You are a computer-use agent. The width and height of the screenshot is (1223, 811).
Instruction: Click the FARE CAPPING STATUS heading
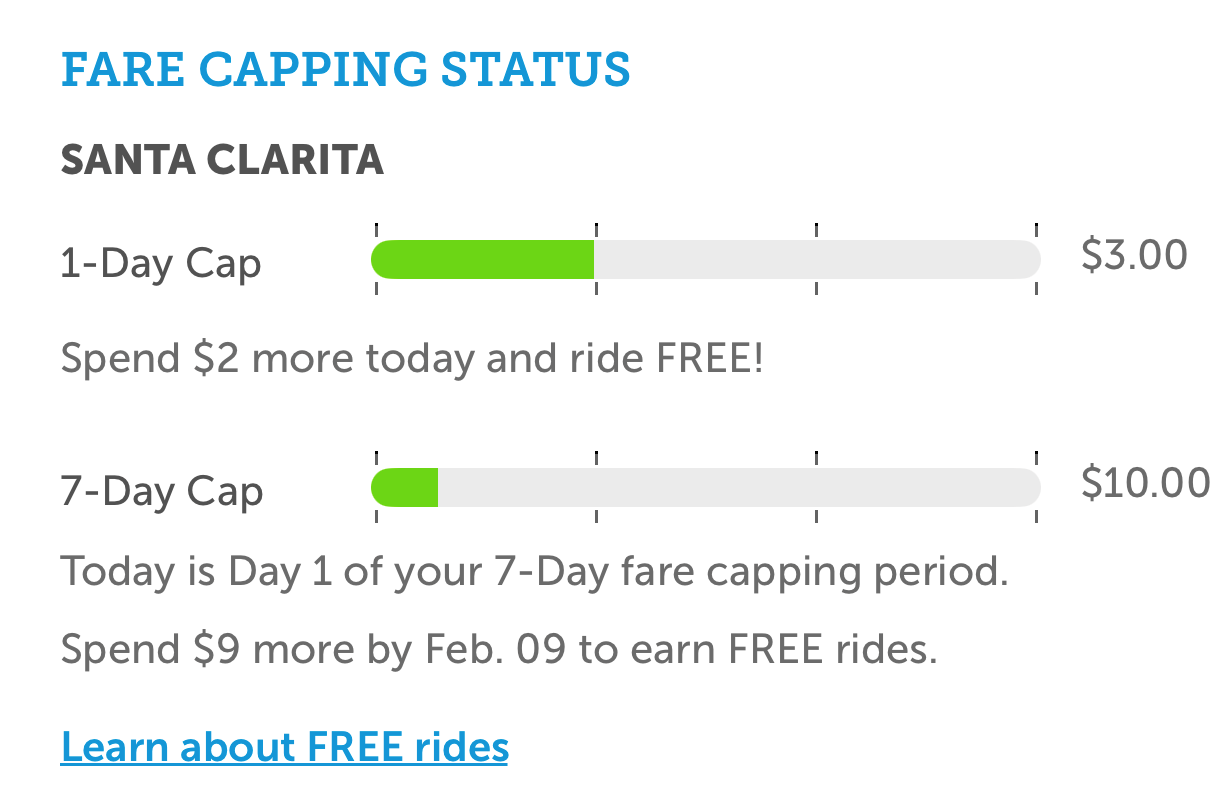(346, 70)
